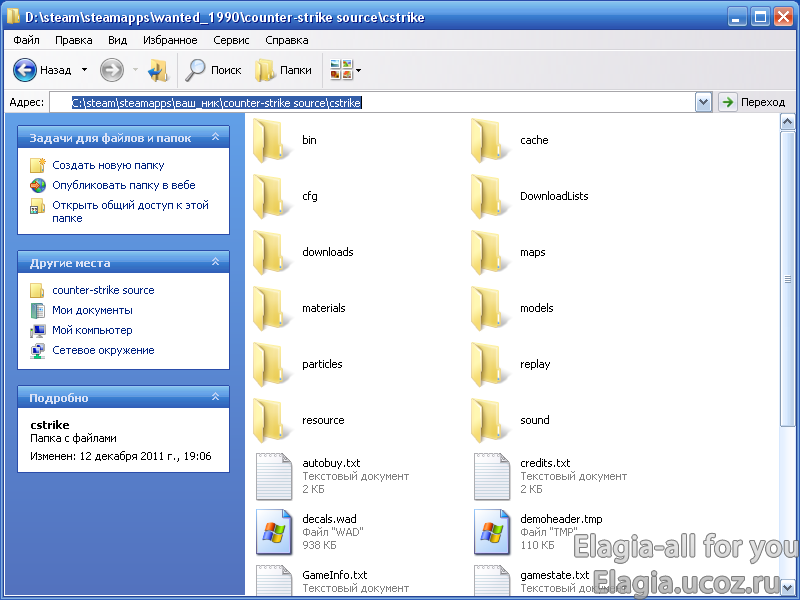Go up one folder level icon
800x600 pixels.
point(157,70)
